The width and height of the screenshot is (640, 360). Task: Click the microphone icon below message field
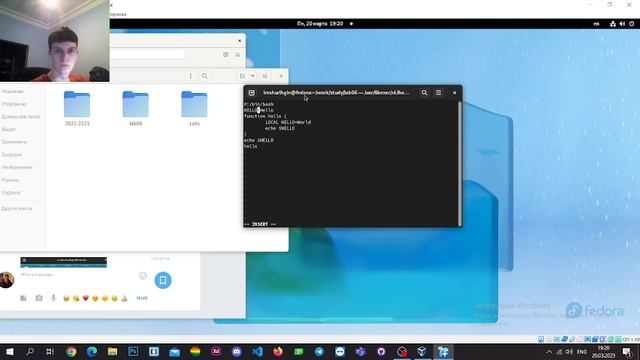pos(53,298)
